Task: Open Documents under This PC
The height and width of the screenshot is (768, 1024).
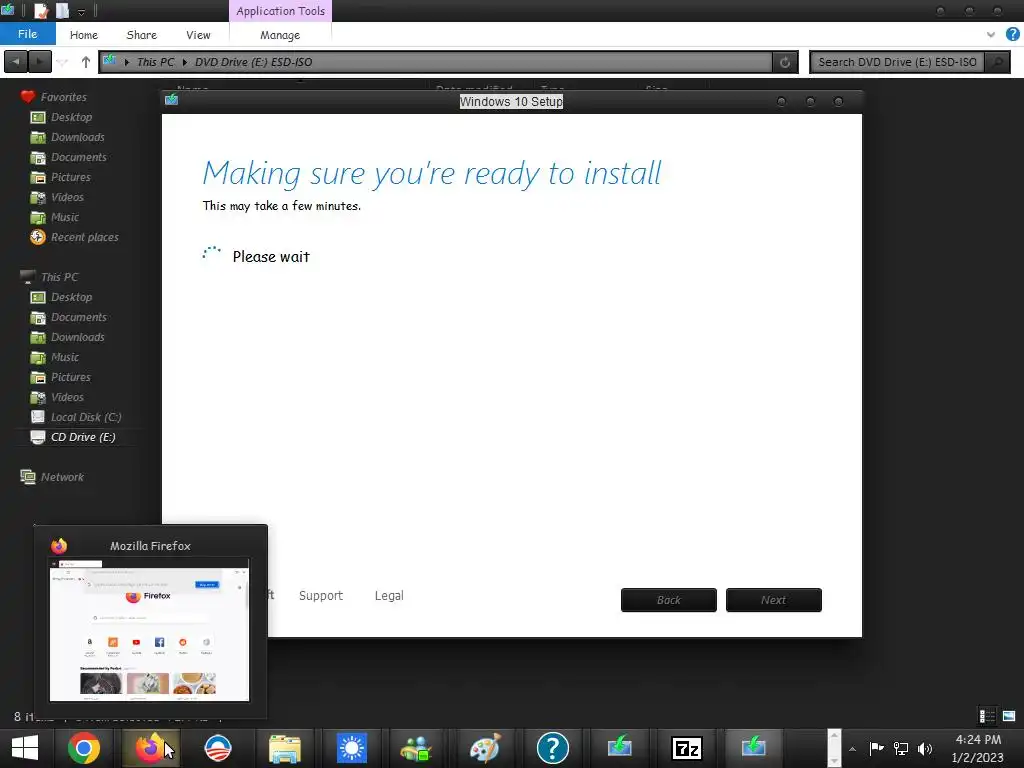Action: coord(69,317)
